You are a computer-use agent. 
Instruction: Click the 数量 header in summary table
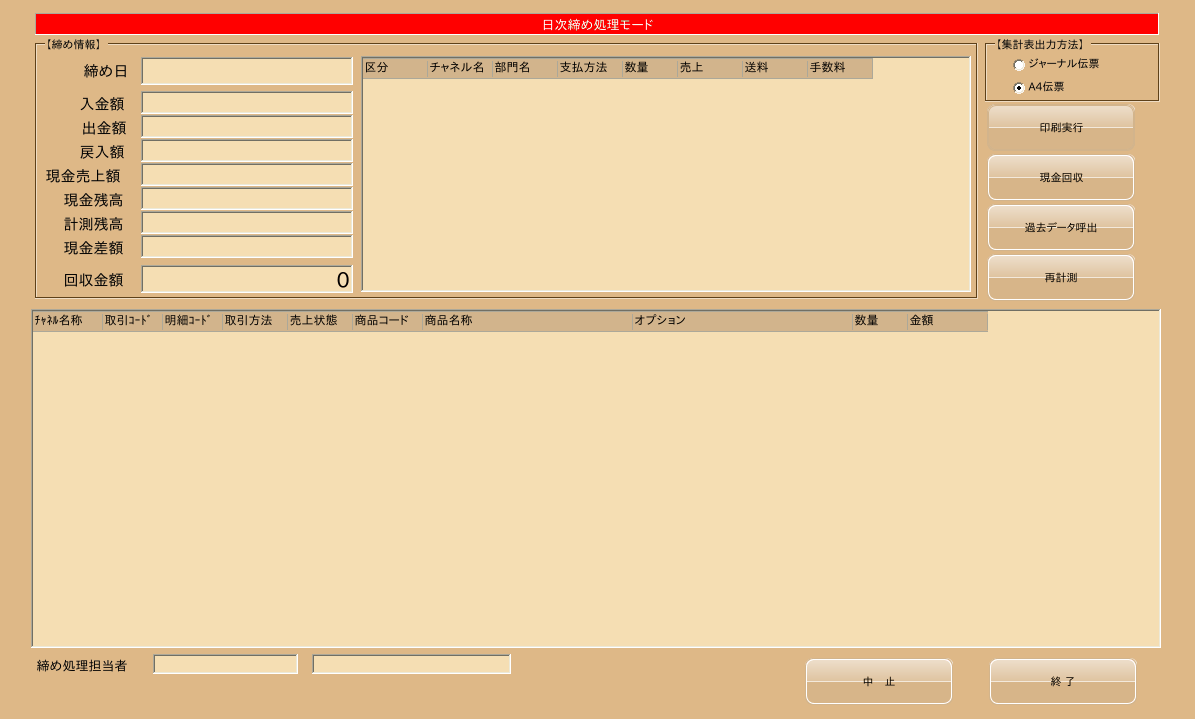click(x=649, y=68)
